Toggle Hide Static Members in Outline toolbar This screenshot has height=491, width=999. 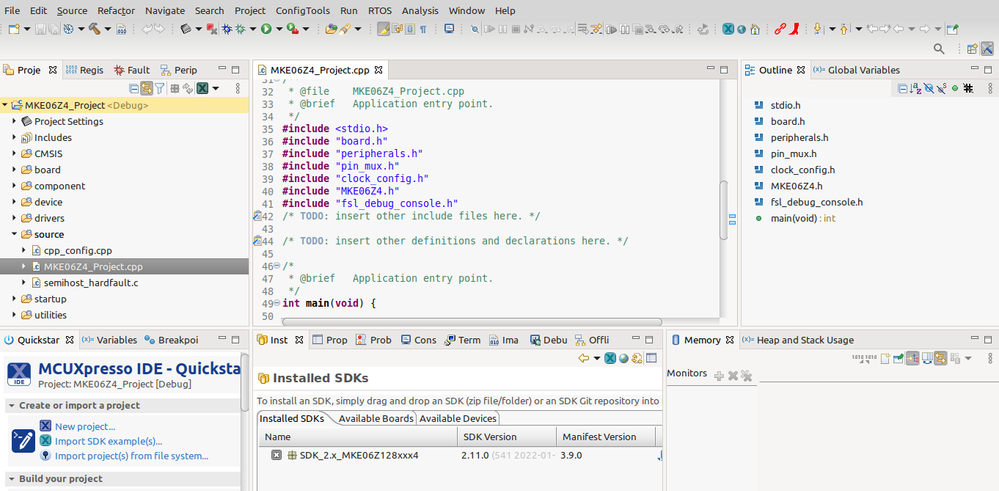942,89
